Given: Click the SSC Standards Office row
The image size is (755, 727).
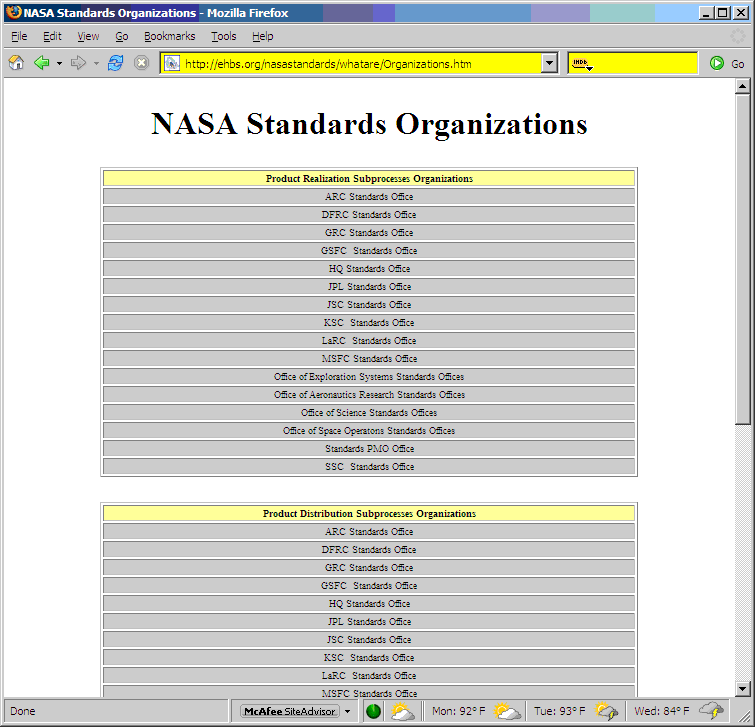Looking at the screenshot, I should 369,467.
